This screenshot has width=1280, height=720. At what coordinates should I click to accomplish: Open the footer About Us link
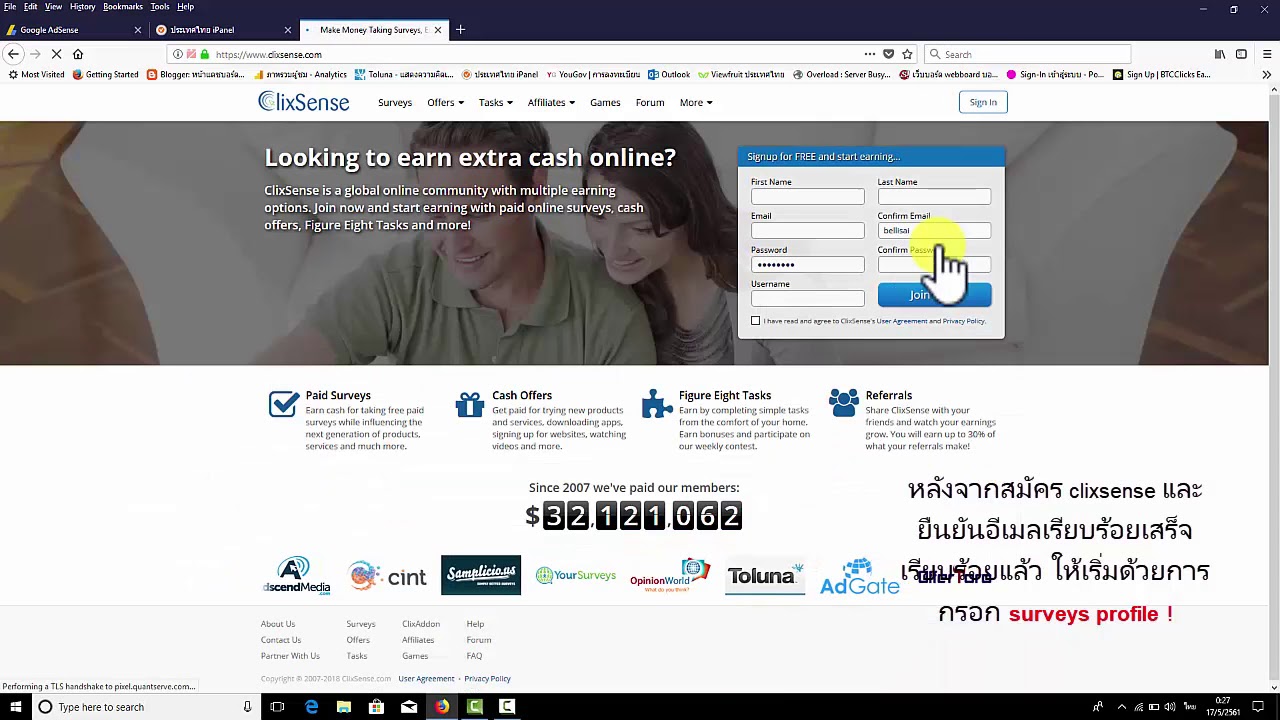click(x=278, y=624)
